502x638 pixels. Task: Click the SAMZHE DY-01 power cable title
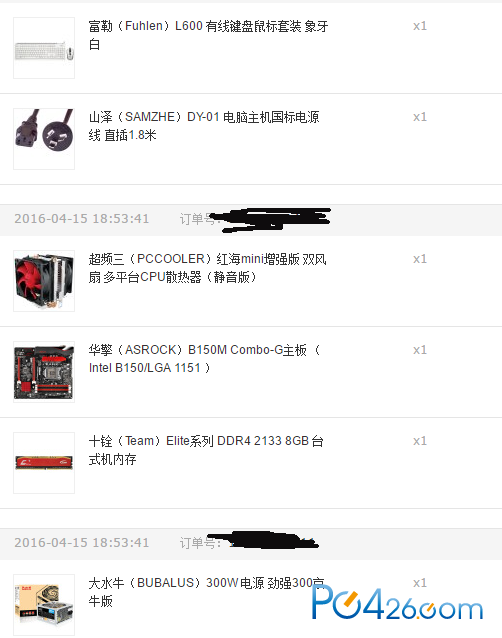click(x=204, y=126)
